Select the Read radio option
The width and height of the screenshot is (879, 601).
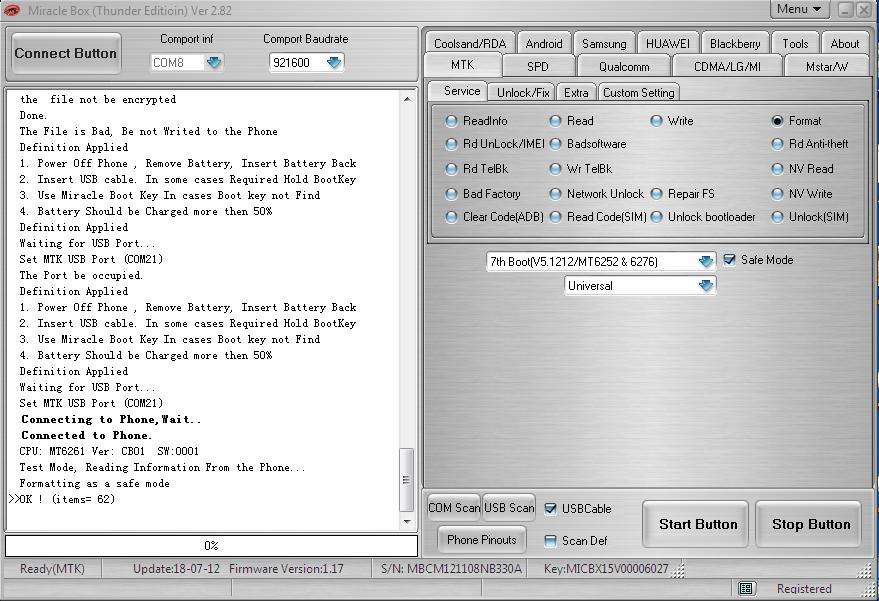point(556,121)
